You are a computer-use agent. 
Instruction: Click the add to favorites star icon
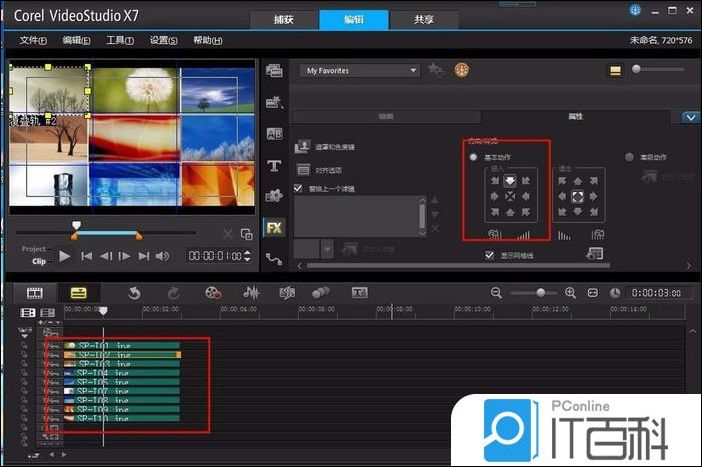coord(436,70)
